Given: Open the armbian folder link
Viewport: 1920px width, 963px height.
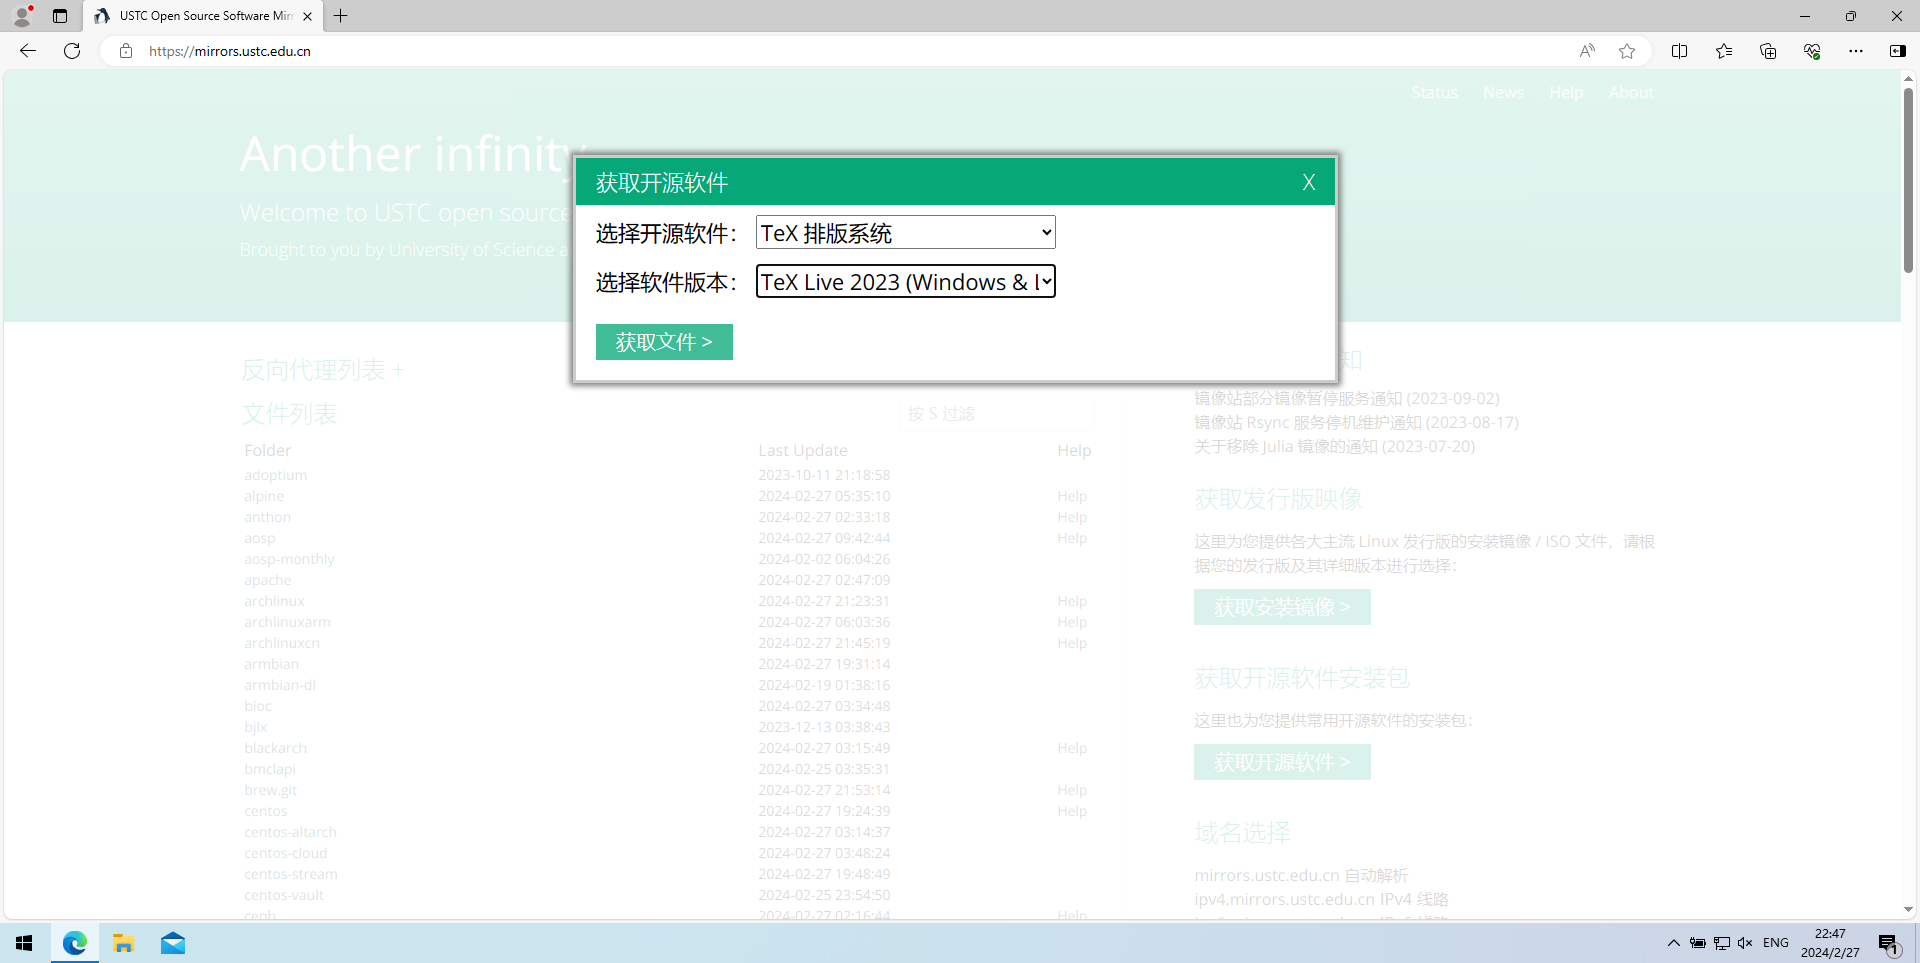Looking at the screenshot, I should pos(271,664).
